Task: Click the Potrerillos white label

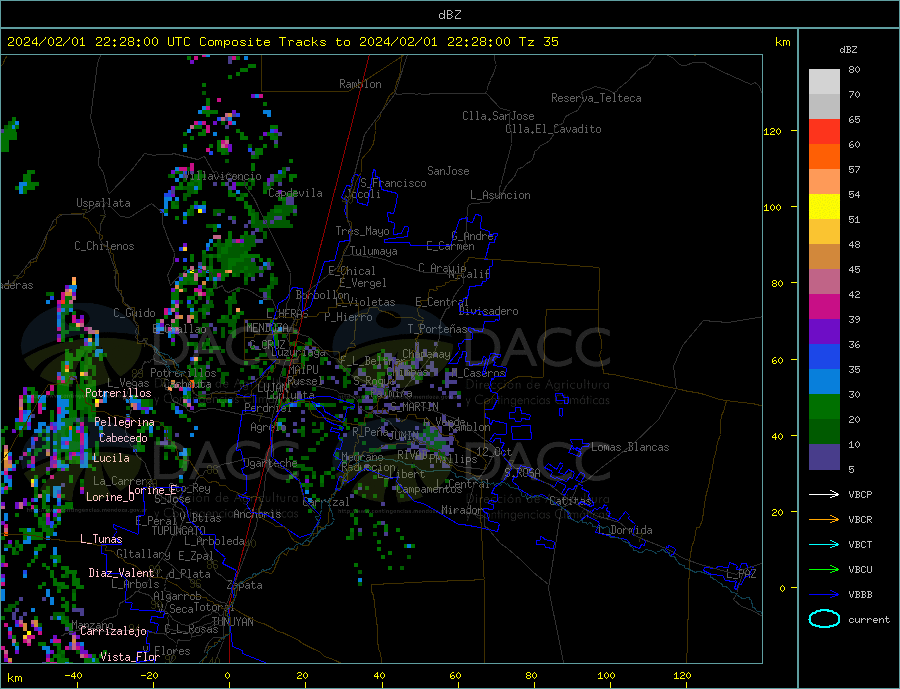Action: (118, 393)
